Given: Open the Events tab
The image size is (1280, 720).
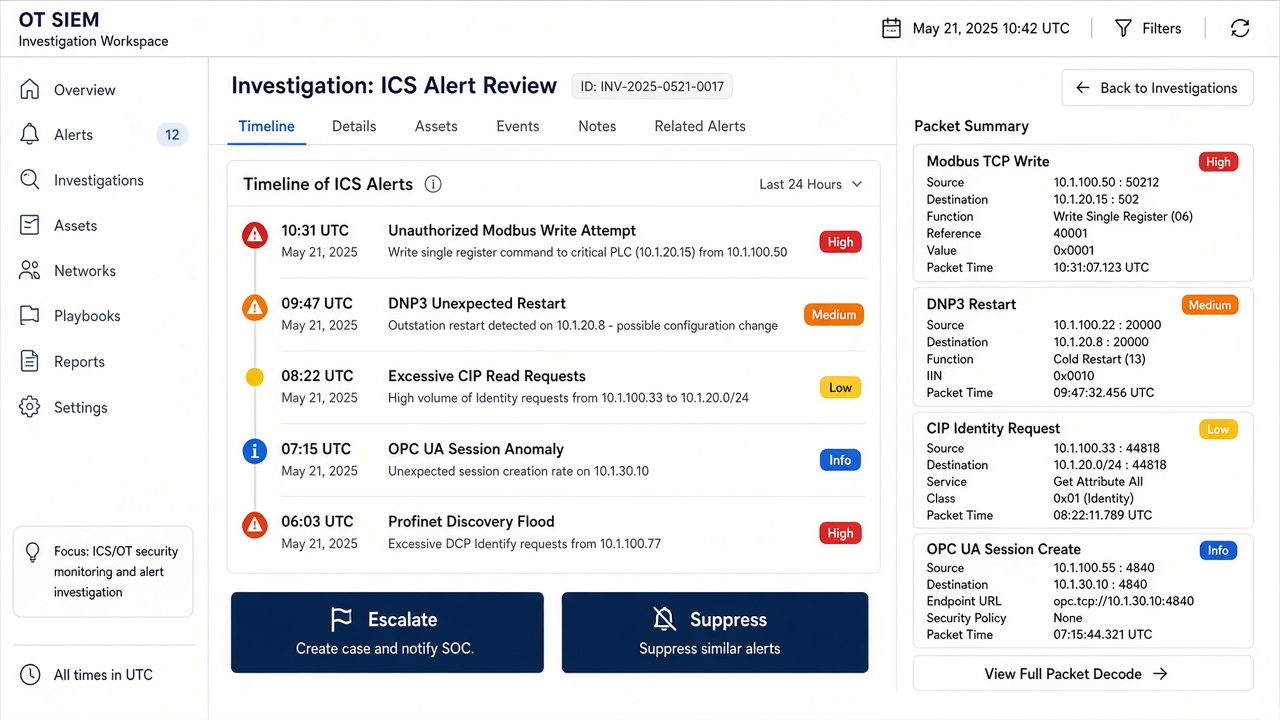Looking at the screenshot, I should (x=517, y=126).
